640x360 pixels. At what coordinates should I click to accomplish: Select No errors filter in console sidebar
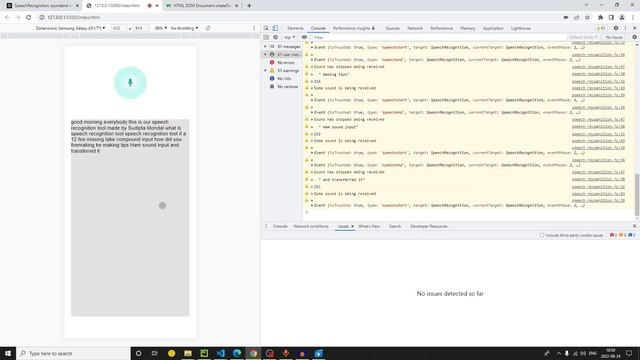(x=286, y=62)
